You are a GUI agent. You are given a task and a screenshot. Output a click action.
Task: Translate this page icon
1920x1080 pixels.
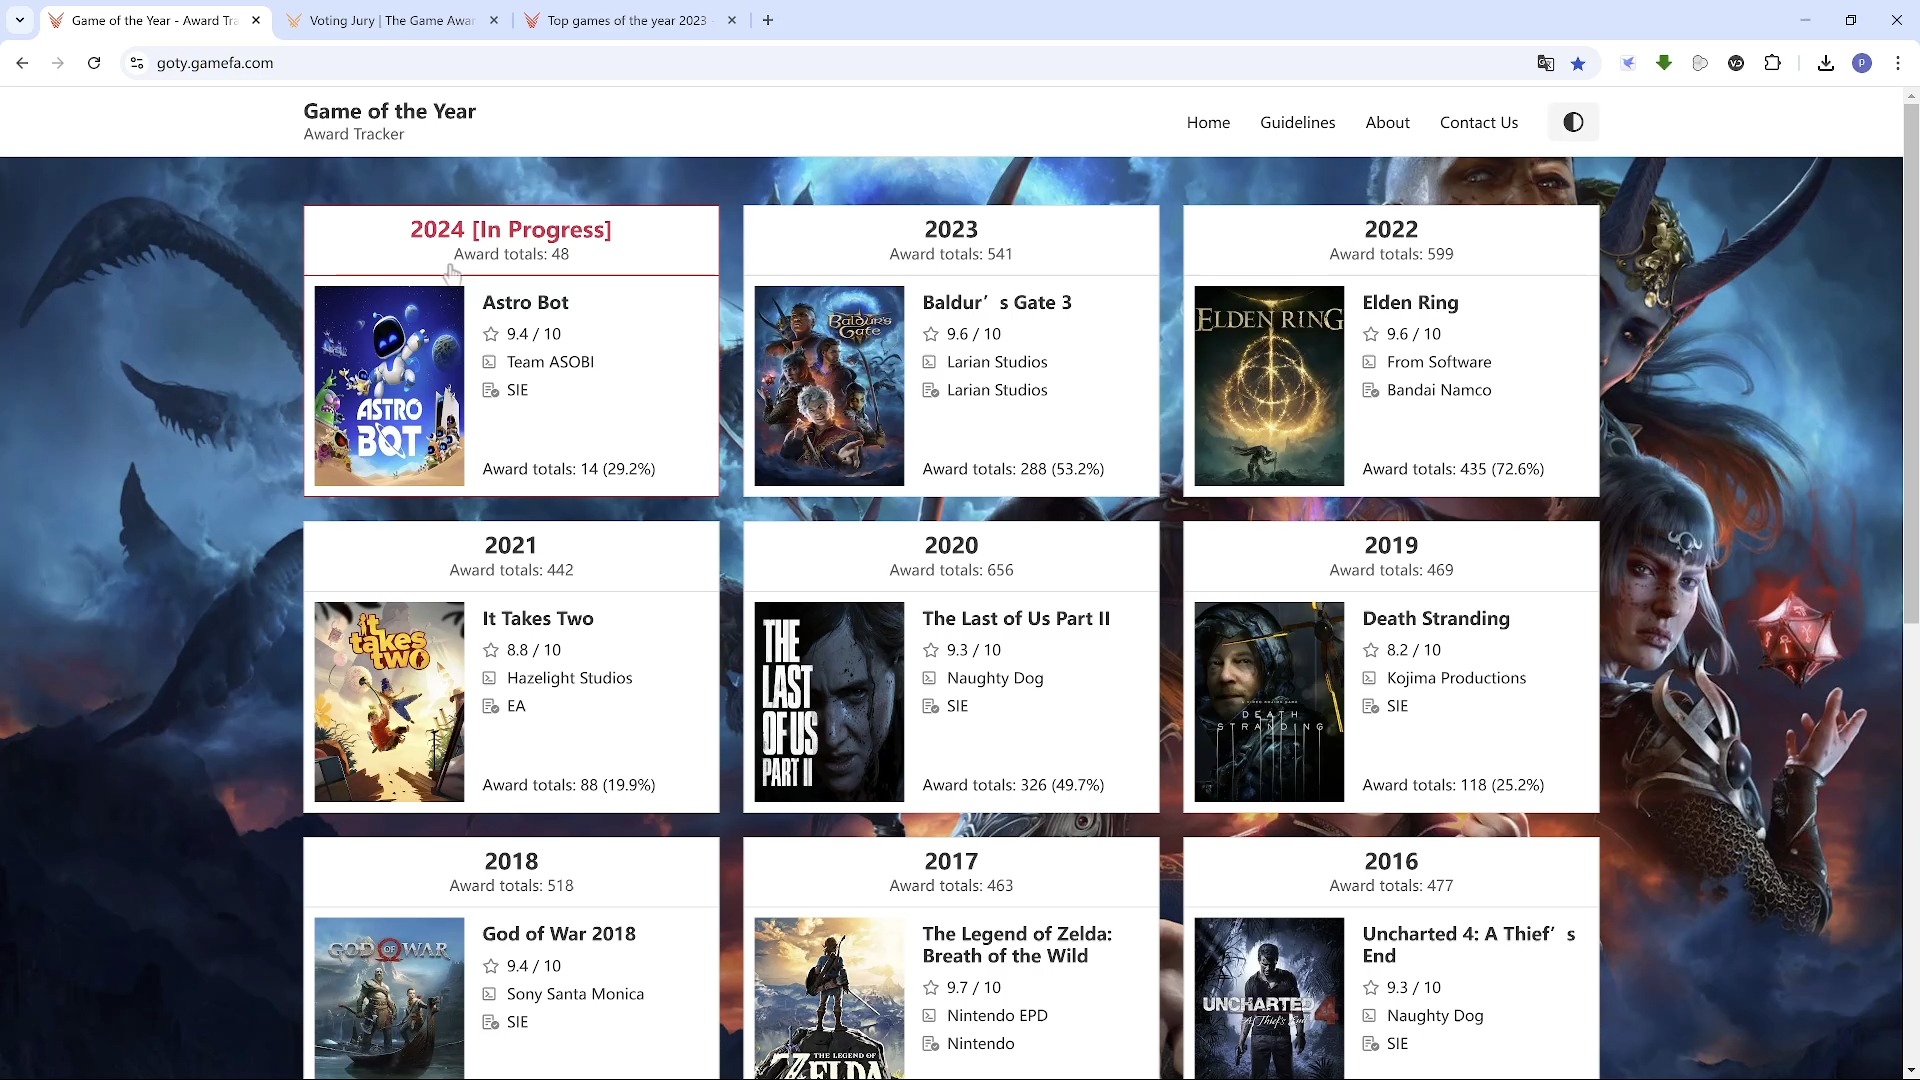(x=1546, y=63)
